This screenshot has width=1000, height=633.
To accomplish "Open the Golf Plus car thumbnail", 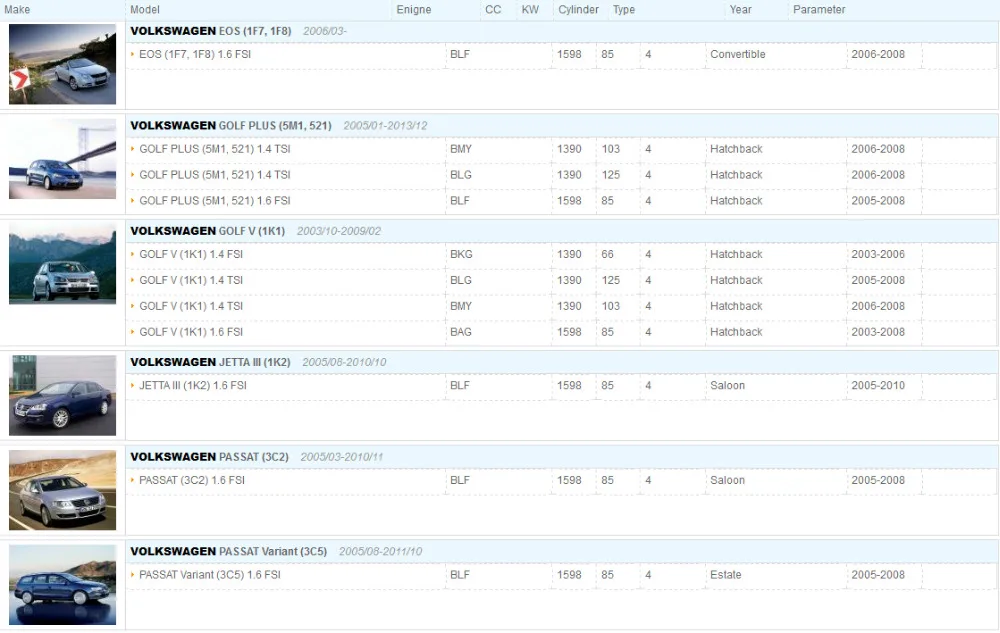I will point(62,159).
